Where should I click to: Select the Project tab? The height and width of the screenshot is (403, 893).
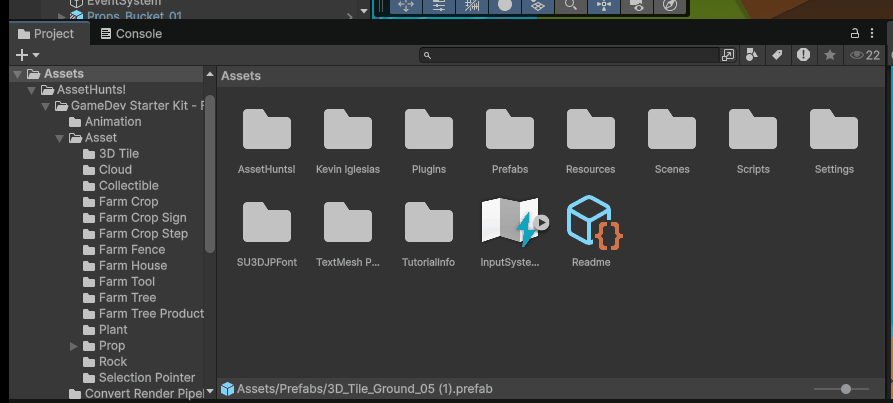46,33
